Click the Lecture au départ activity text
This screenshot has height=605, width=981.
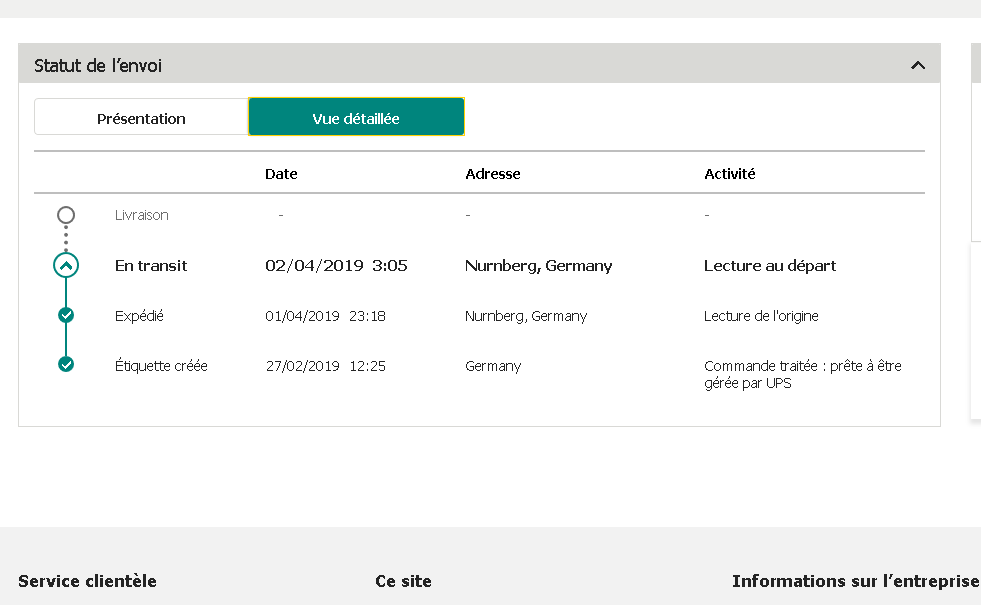pyautogui.click(x=770, y=266)
